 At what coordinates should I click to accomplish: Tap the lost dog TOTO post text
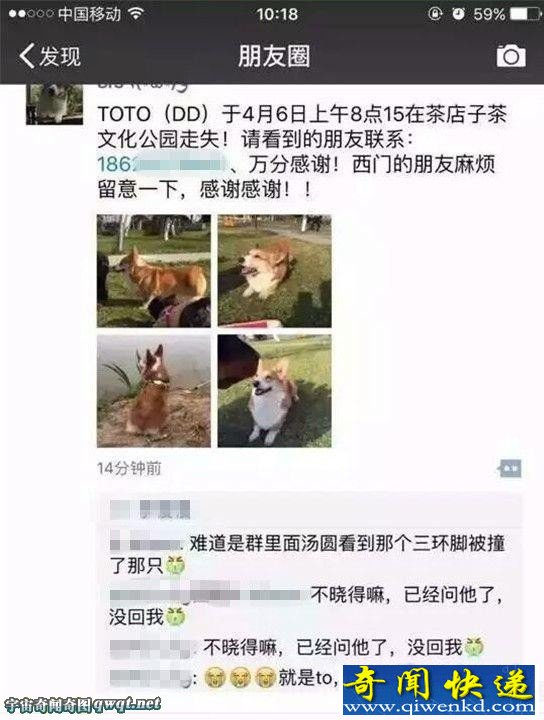coord(302,152)
